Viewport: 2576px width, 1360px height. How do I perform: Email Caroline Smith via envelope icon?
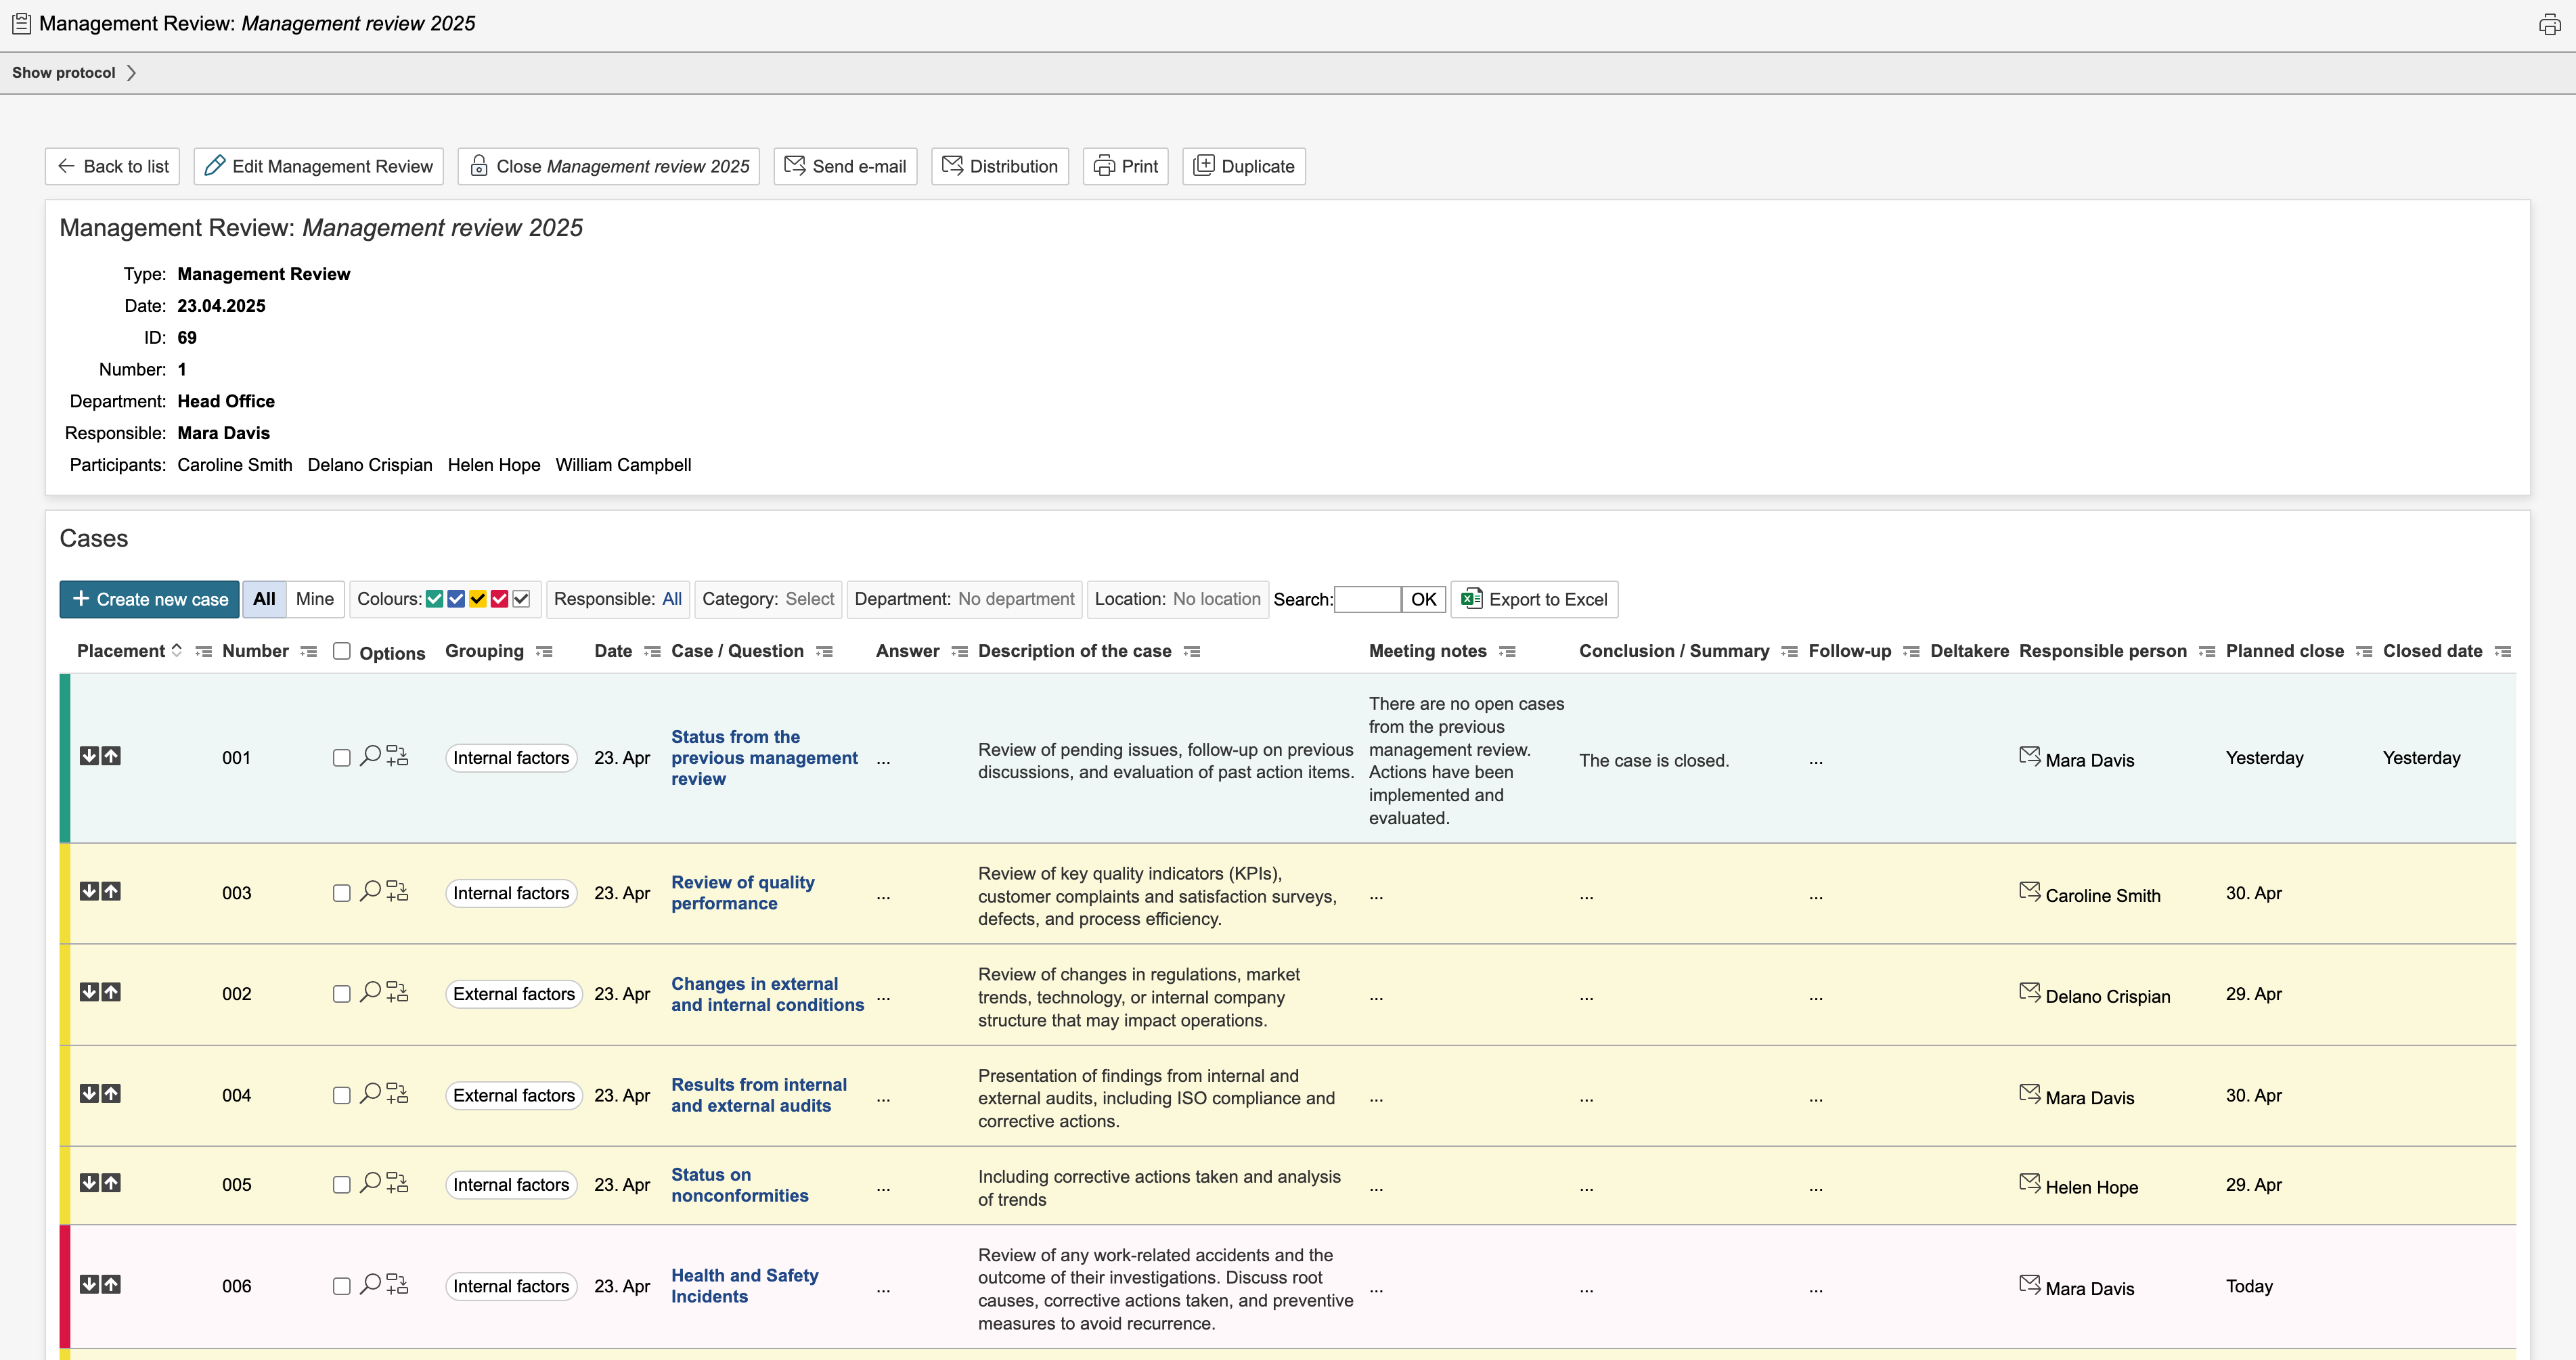tap(2029, 892)
